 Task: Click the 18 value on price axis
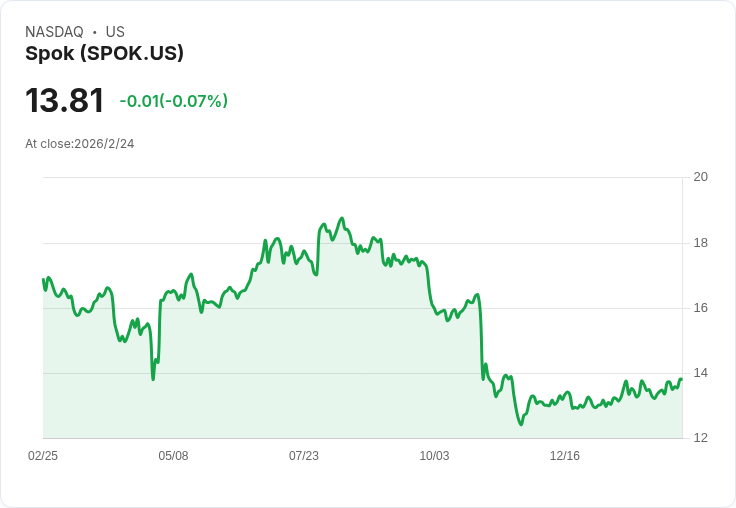701,243
